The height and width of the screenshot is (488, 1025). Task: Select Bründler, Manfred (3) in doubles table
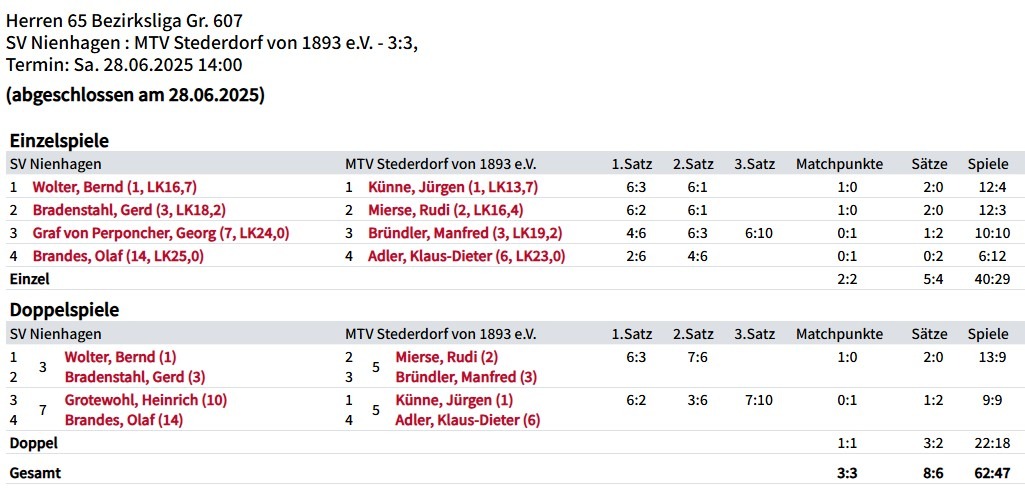[x=466, y=377]
